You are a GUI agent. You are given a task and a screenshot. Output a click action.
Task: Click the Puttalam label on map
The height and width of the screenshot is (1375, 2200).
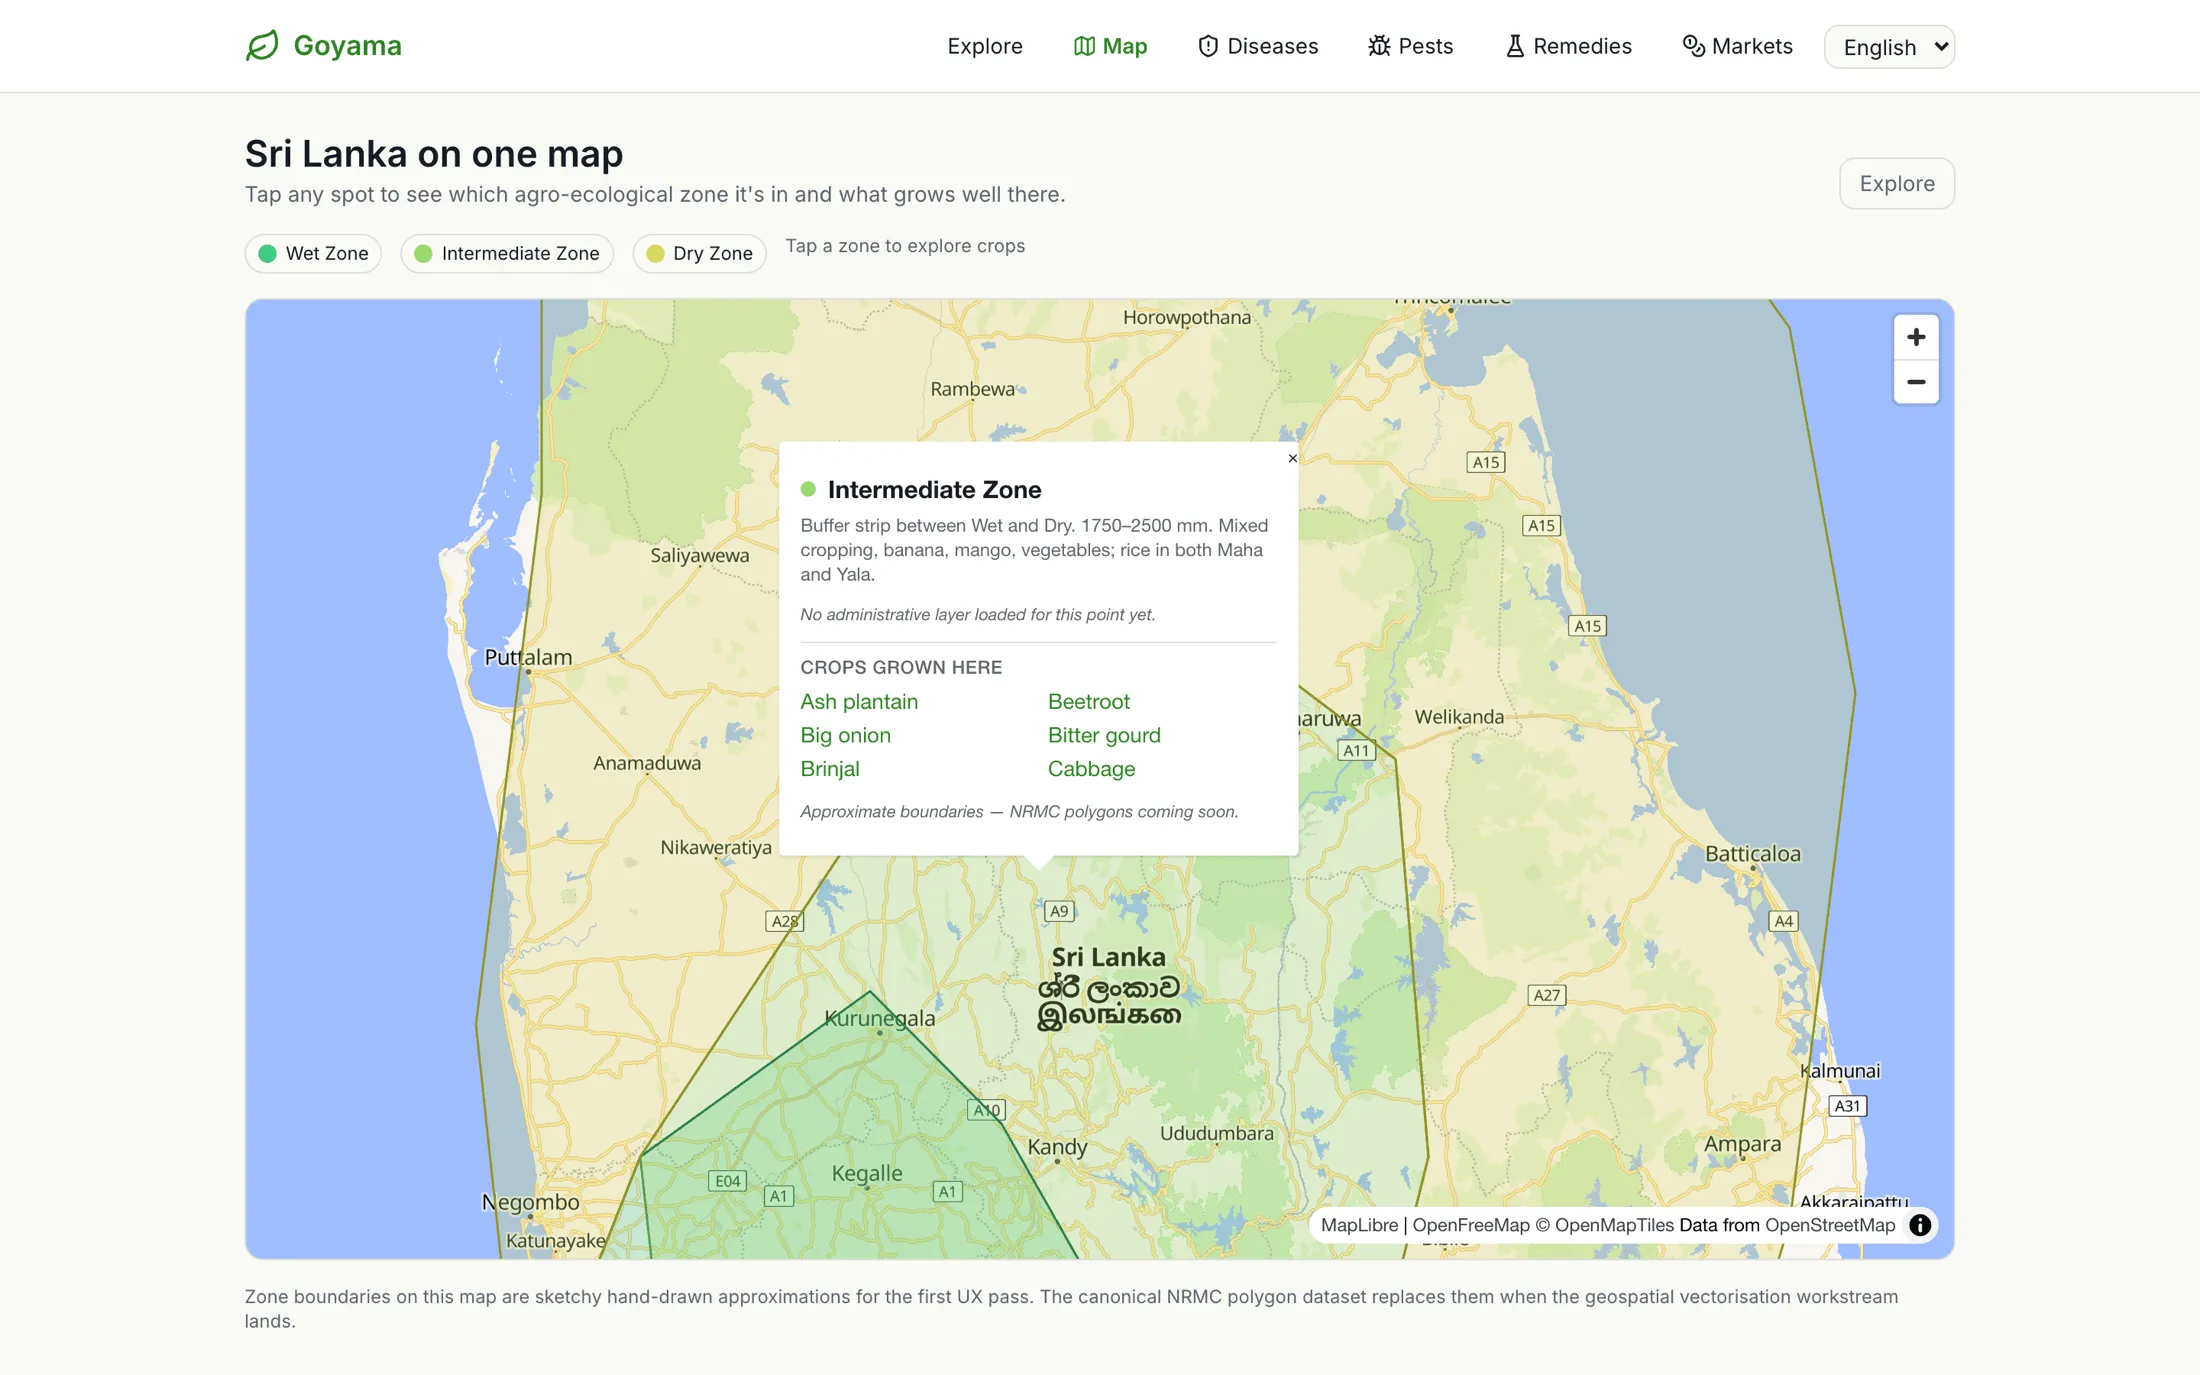[x=528, y=657]
